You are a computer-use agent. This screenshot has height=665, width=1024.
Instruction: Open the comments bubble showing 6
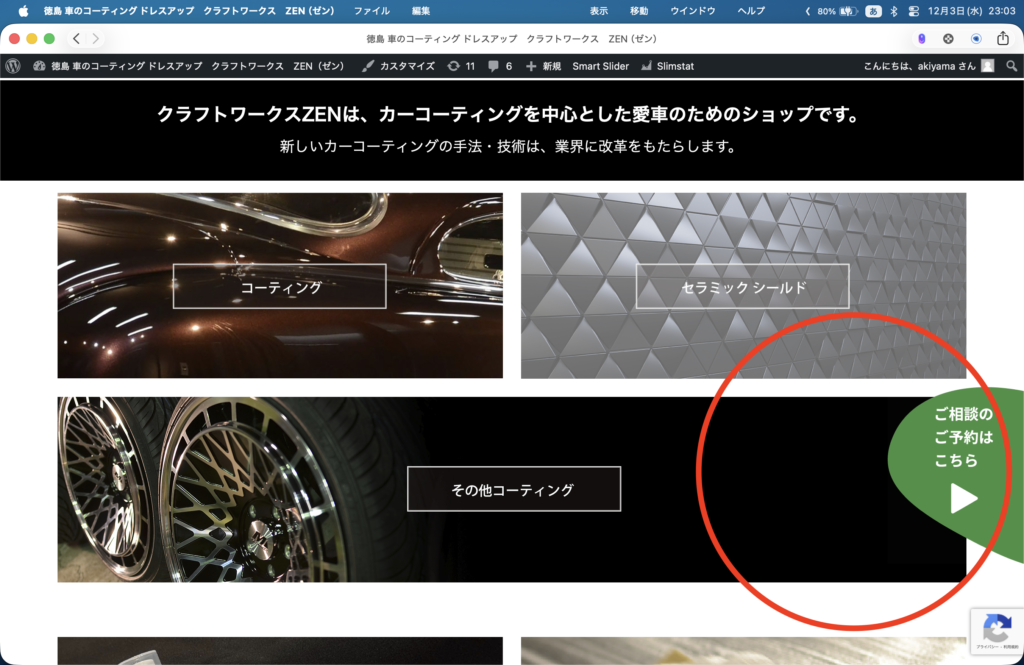point(500,66)
